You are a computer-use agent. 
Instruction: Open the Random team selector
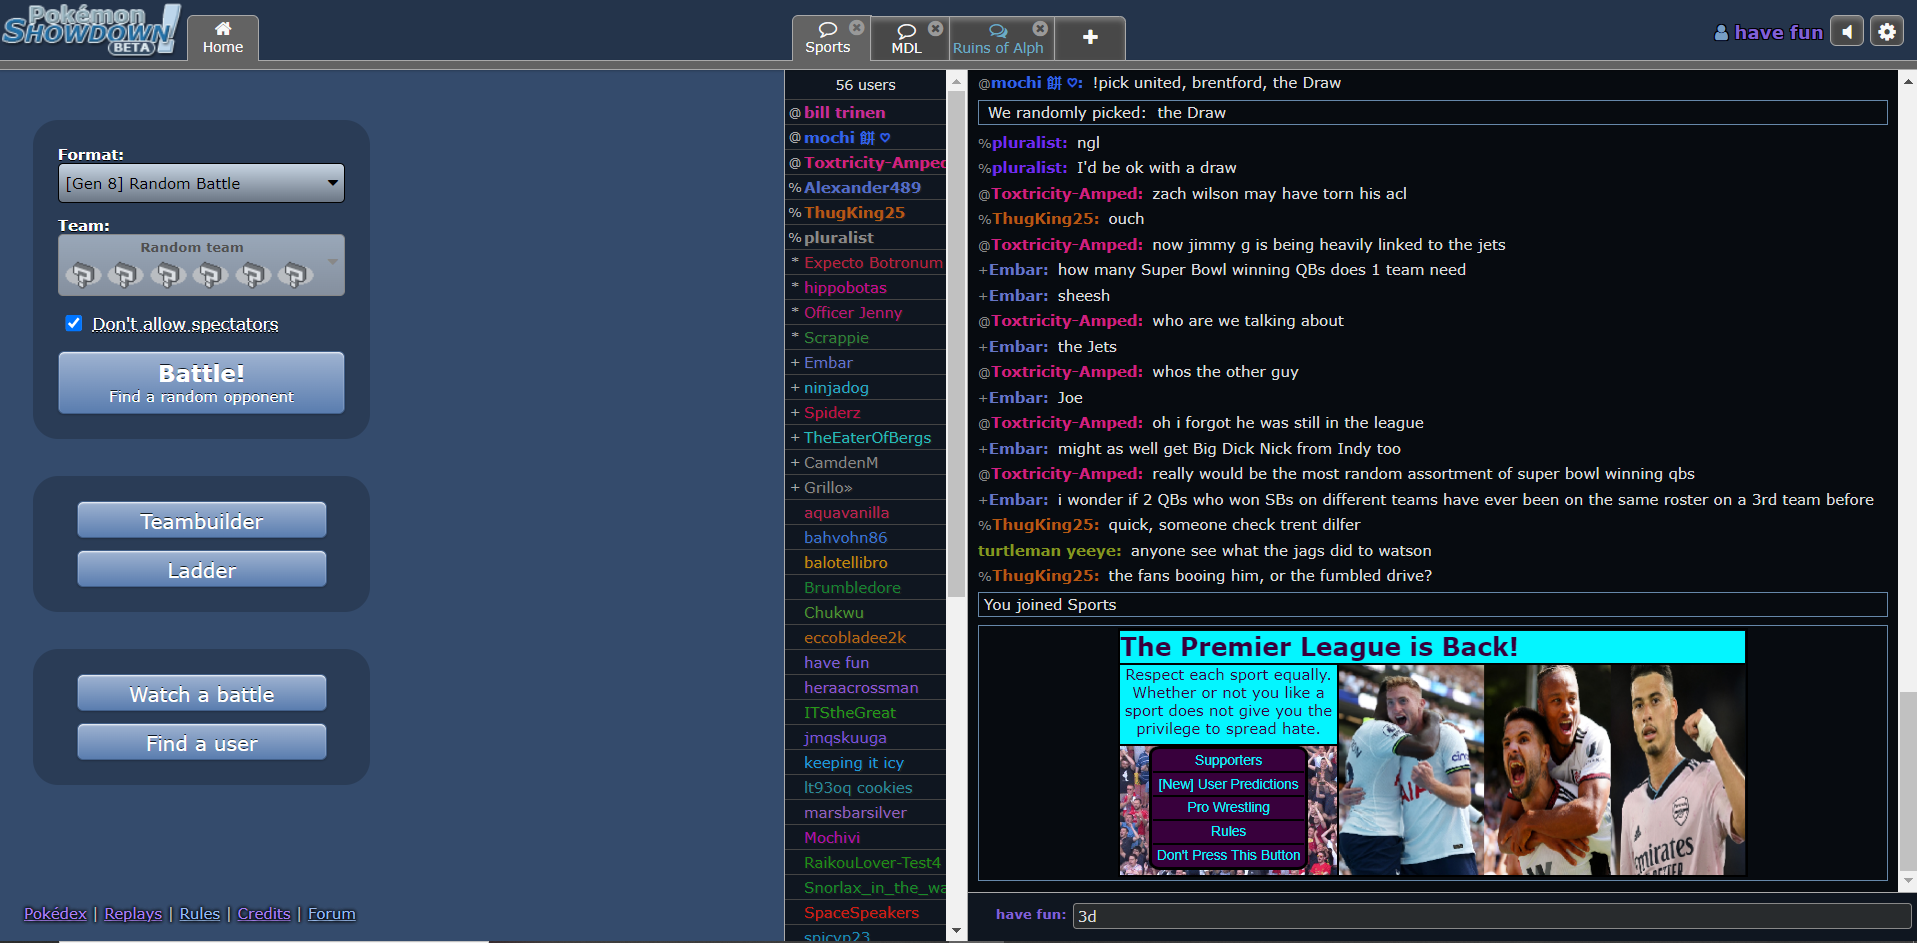pos(201,265)
